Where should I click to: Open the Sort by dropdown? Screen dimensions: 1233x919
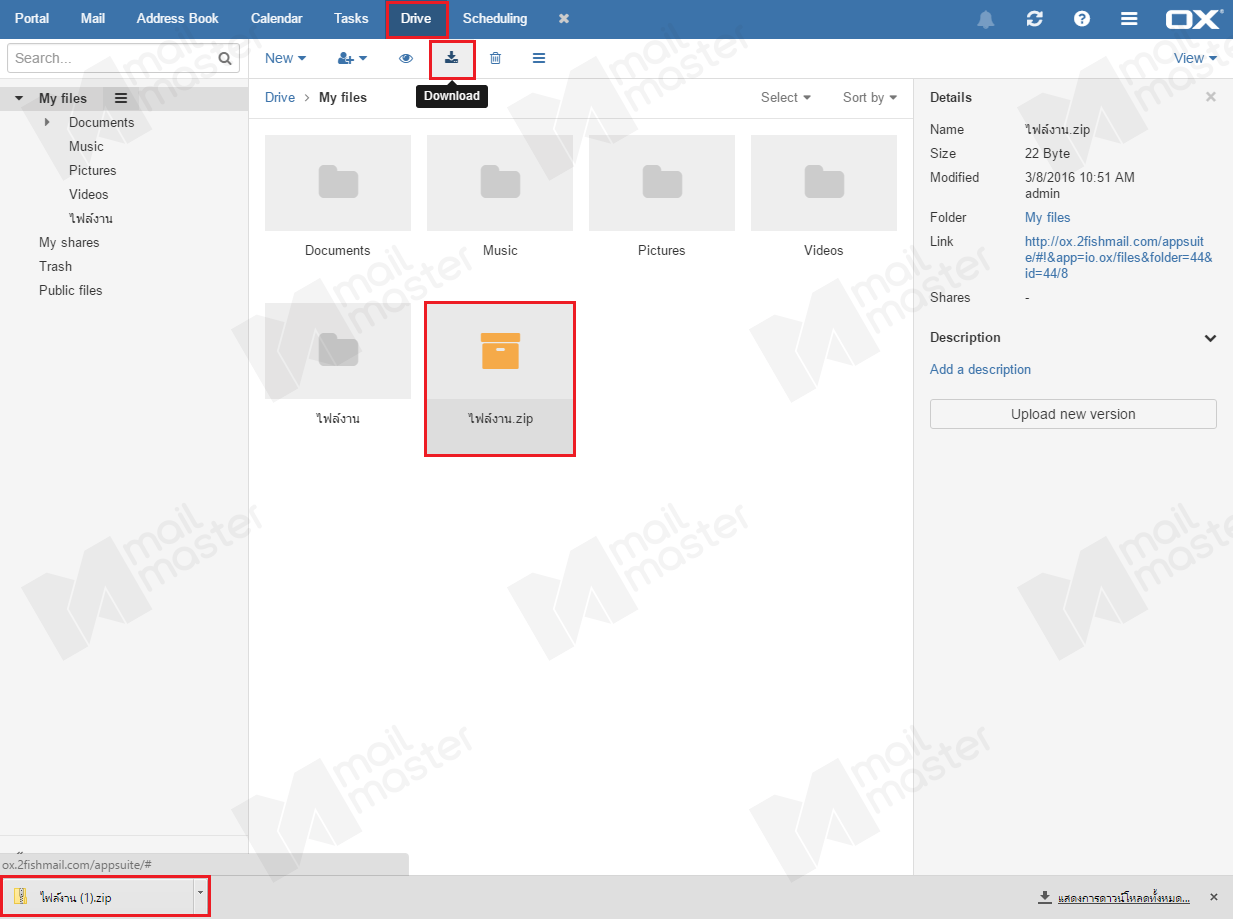point(870,97)
